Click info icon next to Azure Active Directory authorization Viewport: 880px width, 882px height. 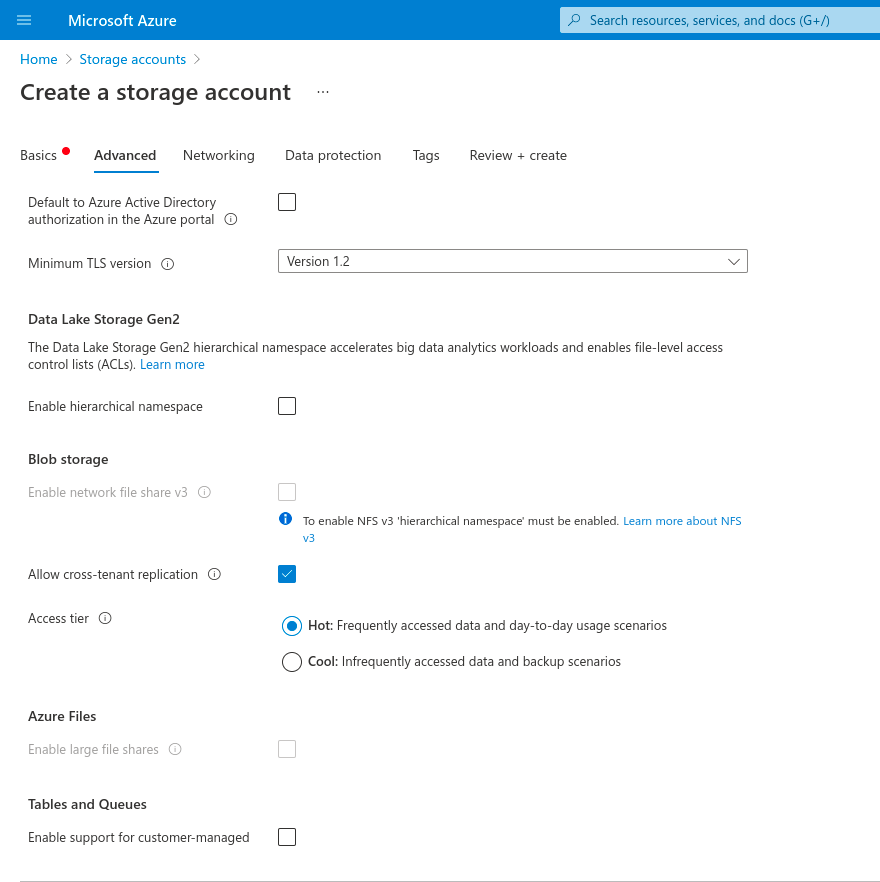click(231, 220)
